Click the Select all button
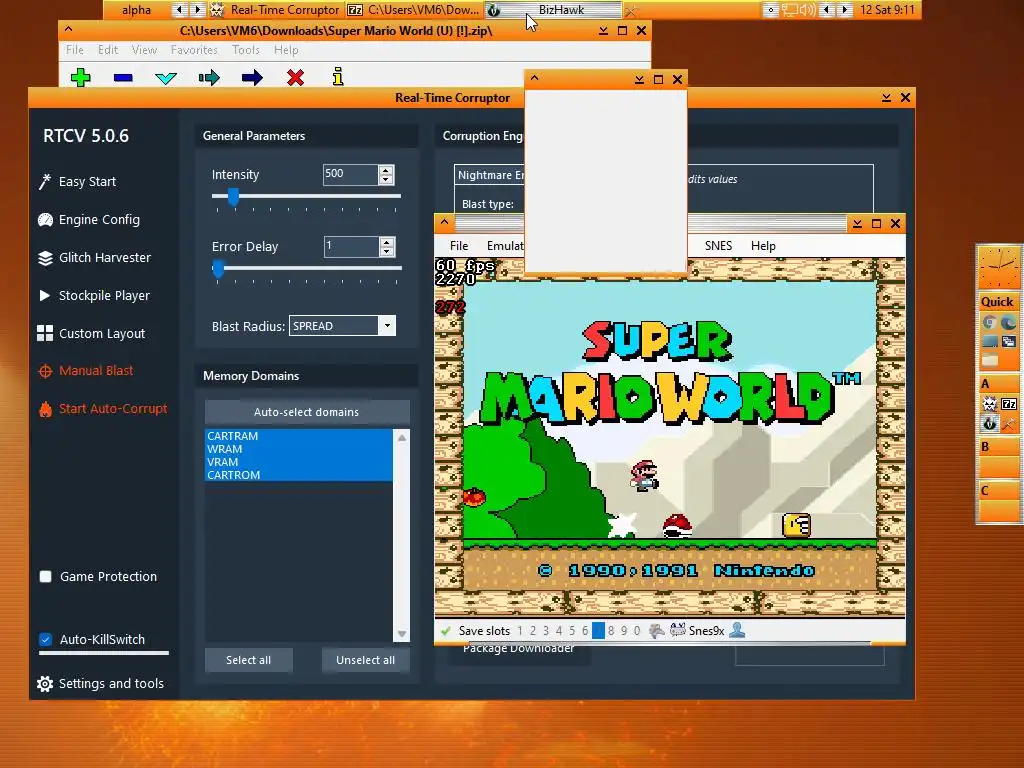The width and height of the screenshot is (1024, 768). (248, 660)
